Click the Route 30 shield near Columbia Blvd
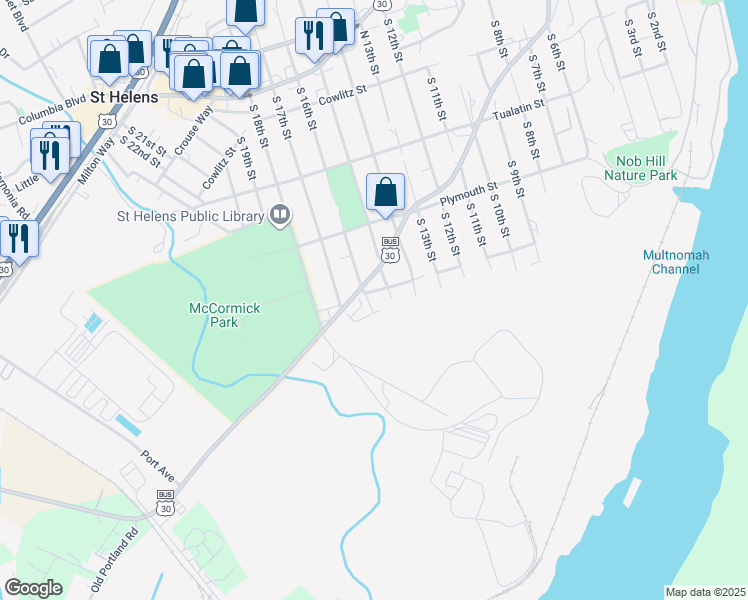 pos(107,121)
